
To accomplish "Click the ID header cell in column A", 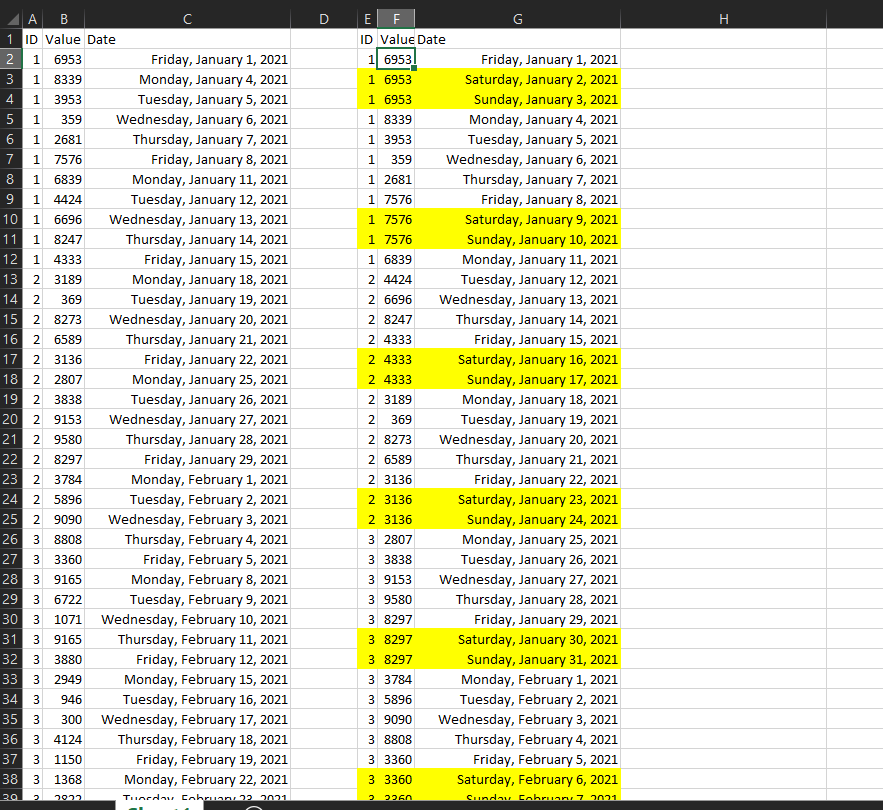I will tap(33, 39).
